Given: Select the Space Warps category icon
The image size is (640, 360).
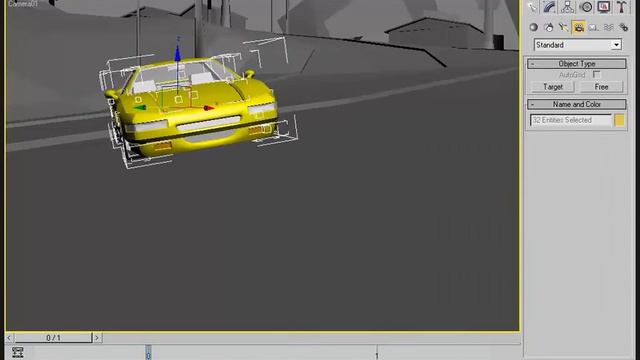Looking at the screenshot, I should tap(609, 27).
